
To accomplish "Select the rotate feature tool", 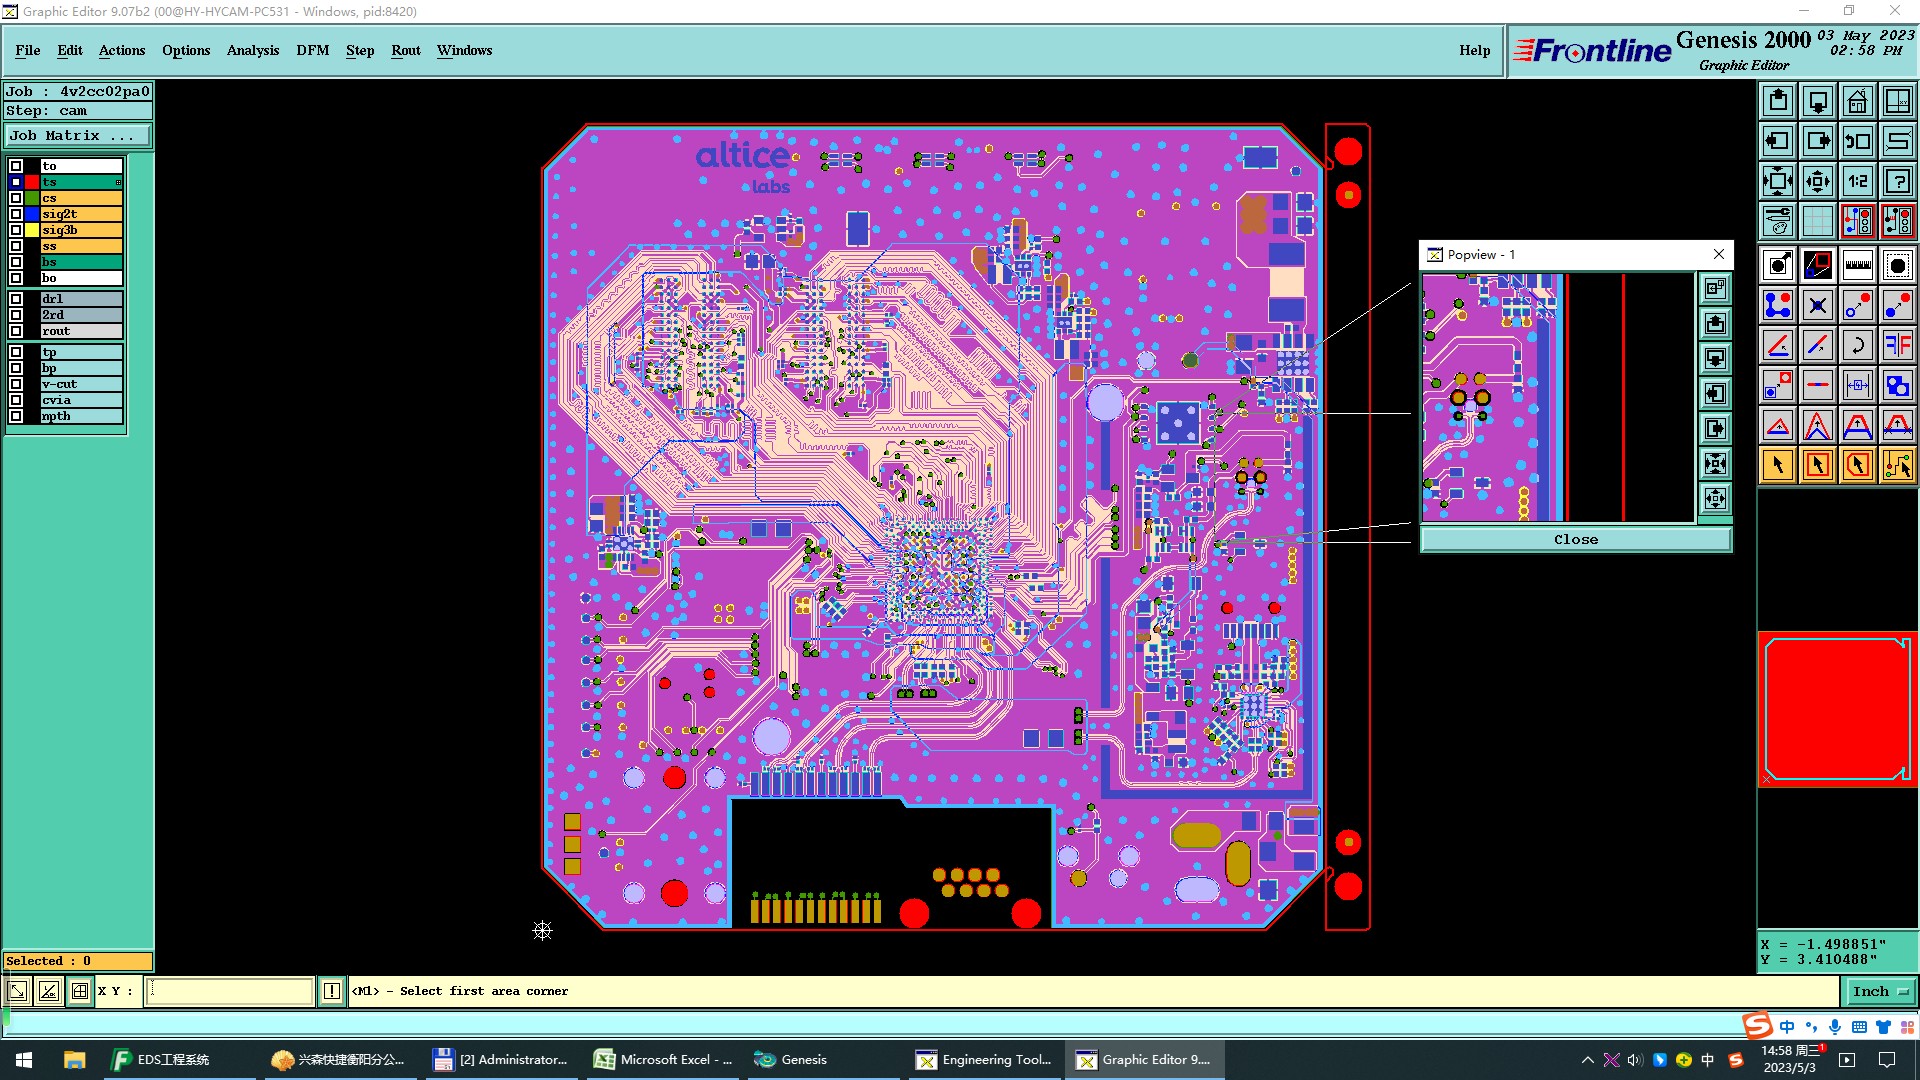I will coord(1857,346).
